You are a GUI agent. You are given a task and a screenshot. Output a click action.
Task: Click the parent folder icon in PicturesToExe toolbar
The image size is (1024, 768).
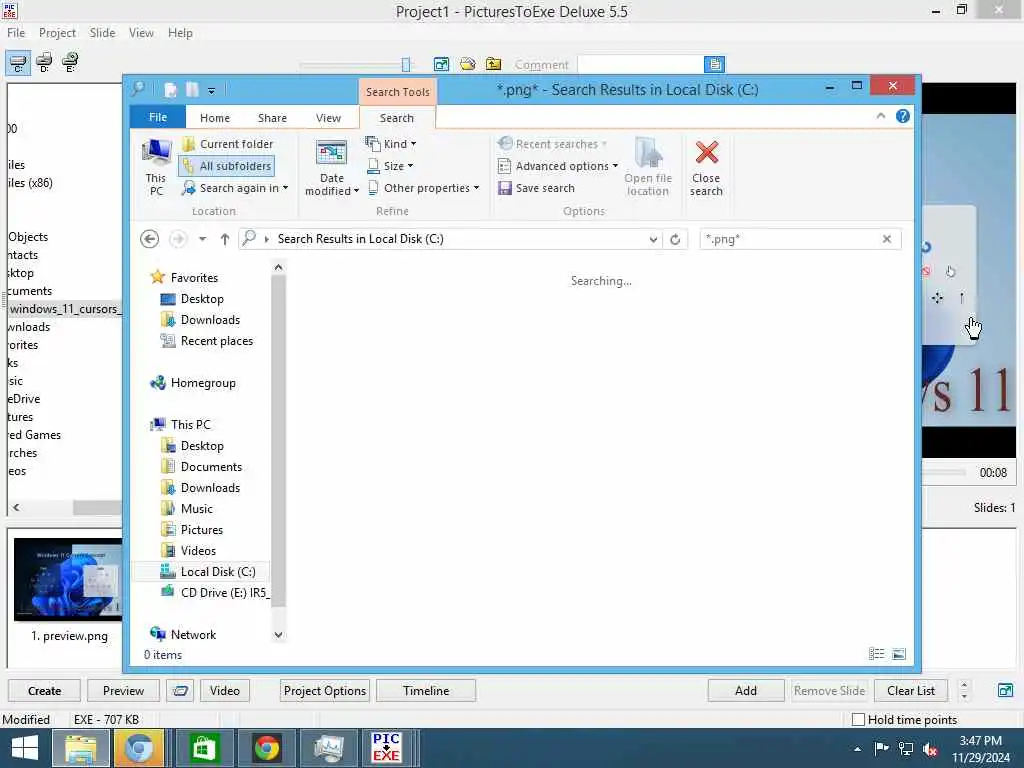pos(494,64)
